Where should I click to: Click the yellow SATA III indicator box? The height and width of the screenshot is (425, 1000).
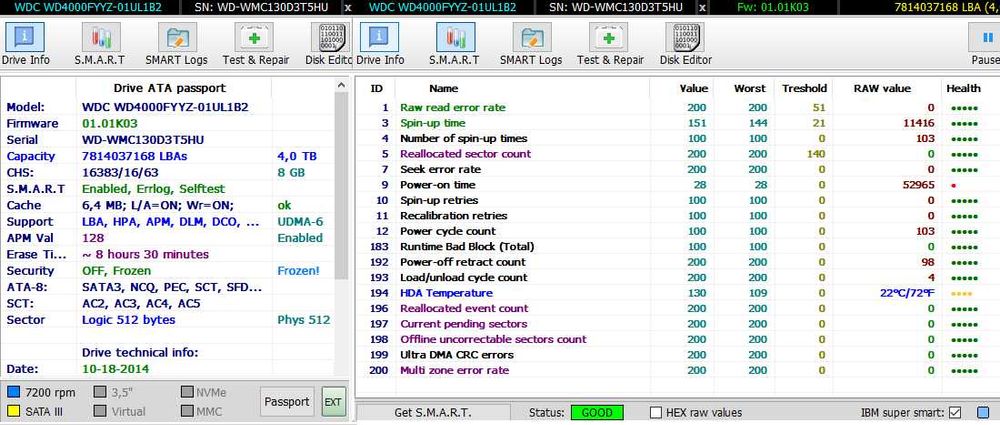[x=13, y=411]
